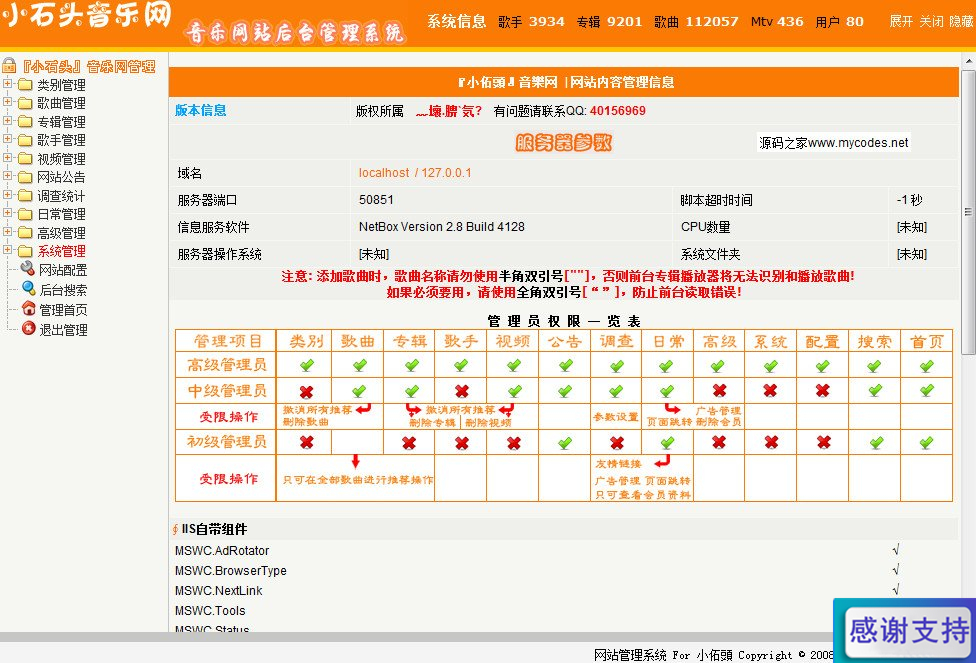
Task: Click the 版本信息 heading
Action: 200,110
